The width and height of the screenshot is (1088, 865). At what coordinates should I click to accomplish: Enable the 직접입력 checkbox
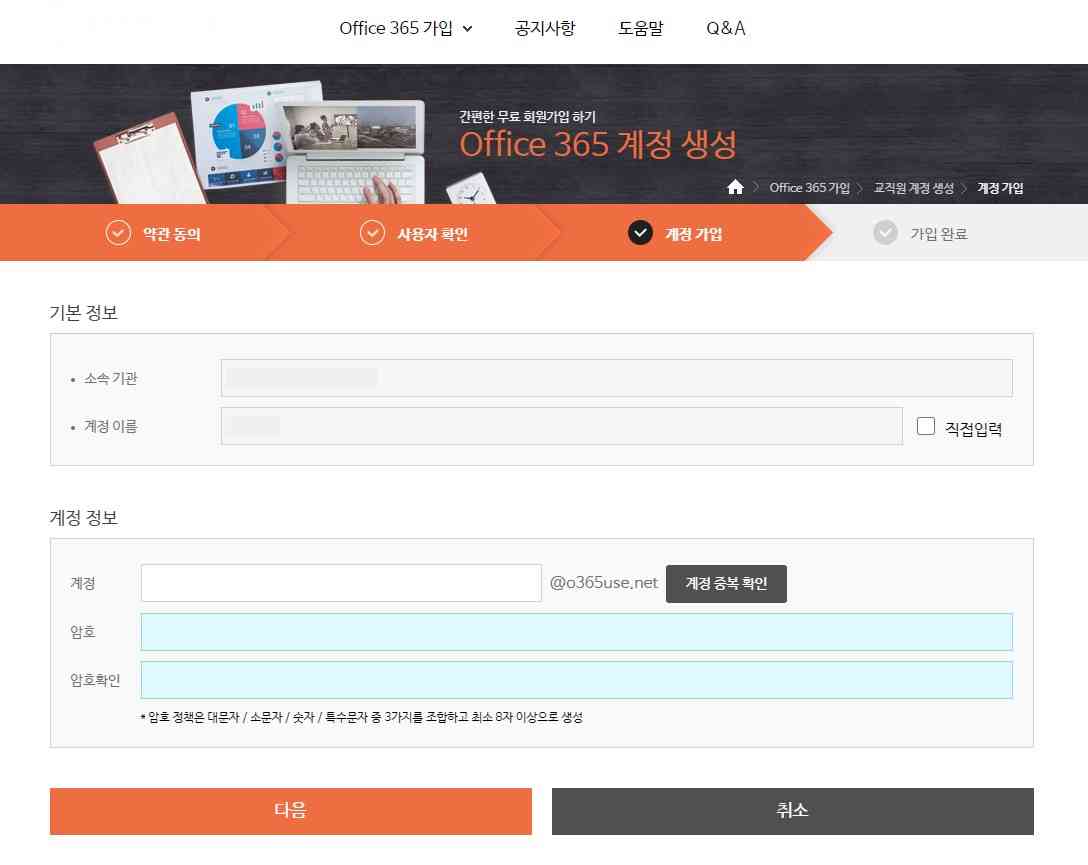[926, 426]
